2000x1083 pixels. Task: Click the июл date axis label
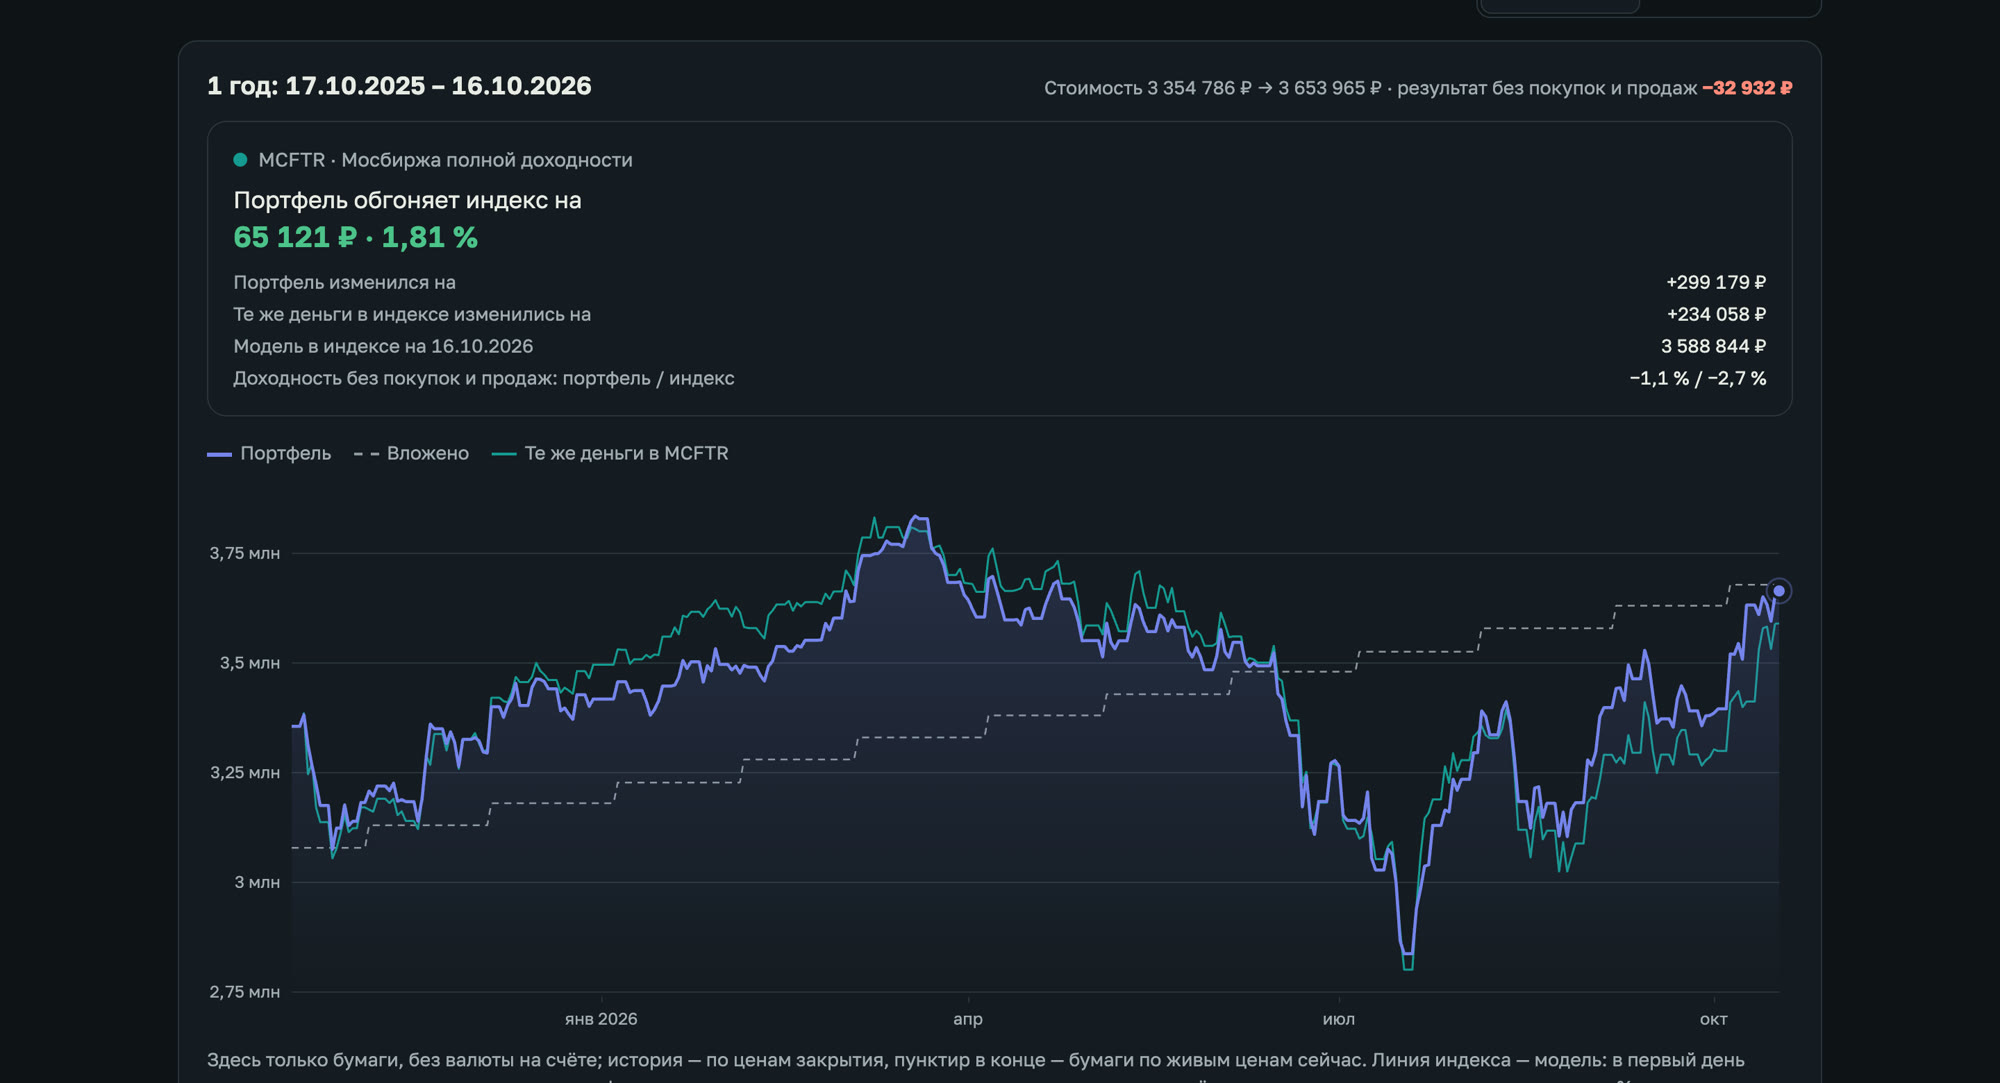point(1339,1019)
